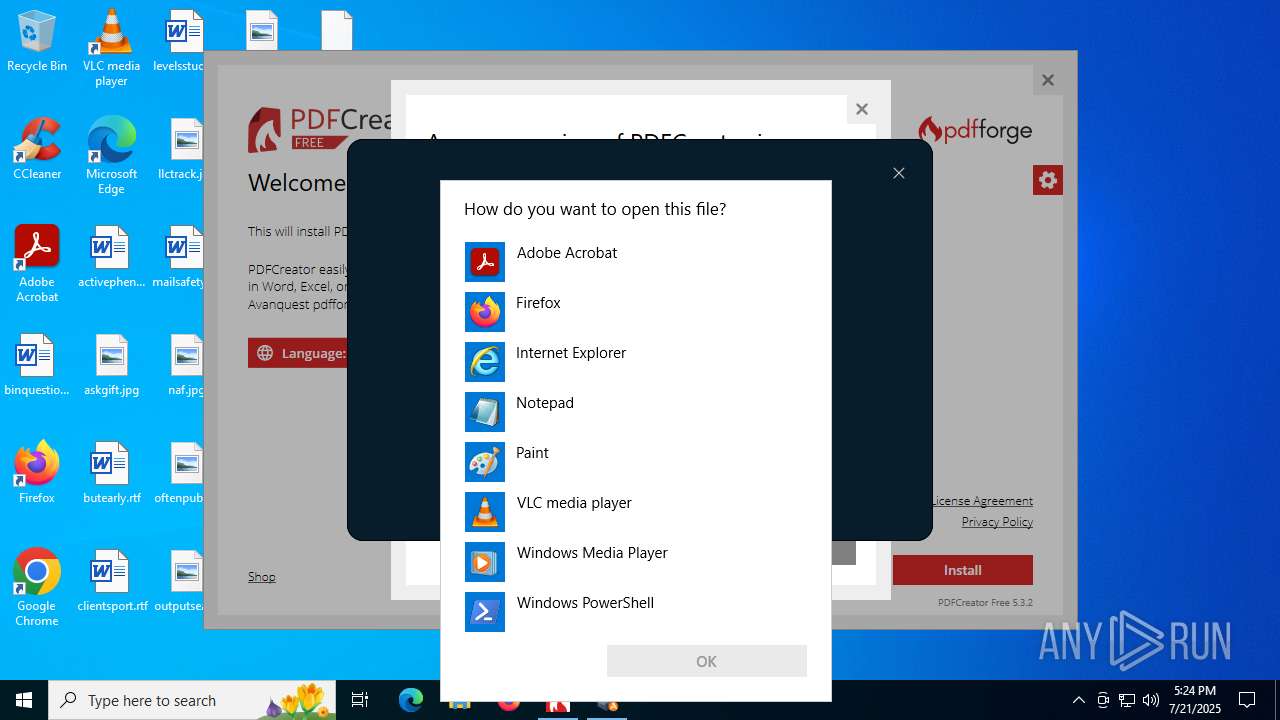Screen dimensions: 1280x720
Task: Select the butearly.rtf file on desktop
Action: [x=111, y=473]
